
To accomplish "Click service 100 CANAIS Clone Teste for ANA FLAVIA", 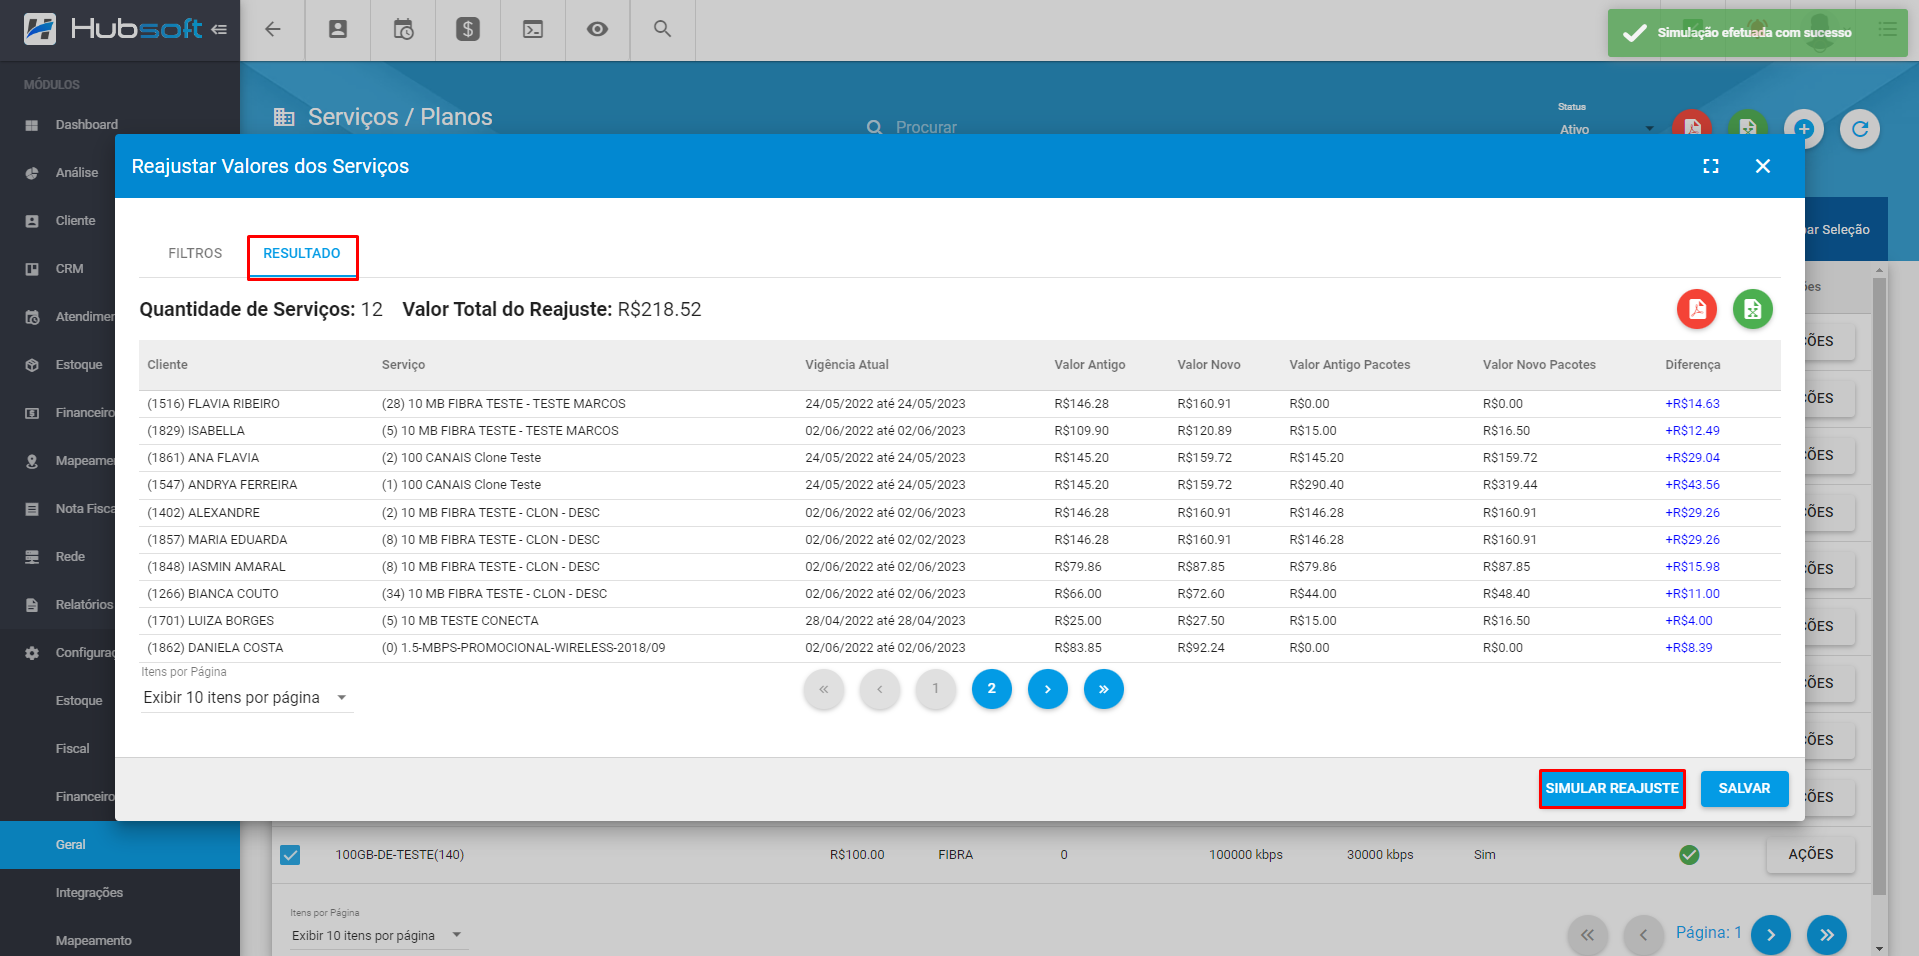I will pos(461,458).
